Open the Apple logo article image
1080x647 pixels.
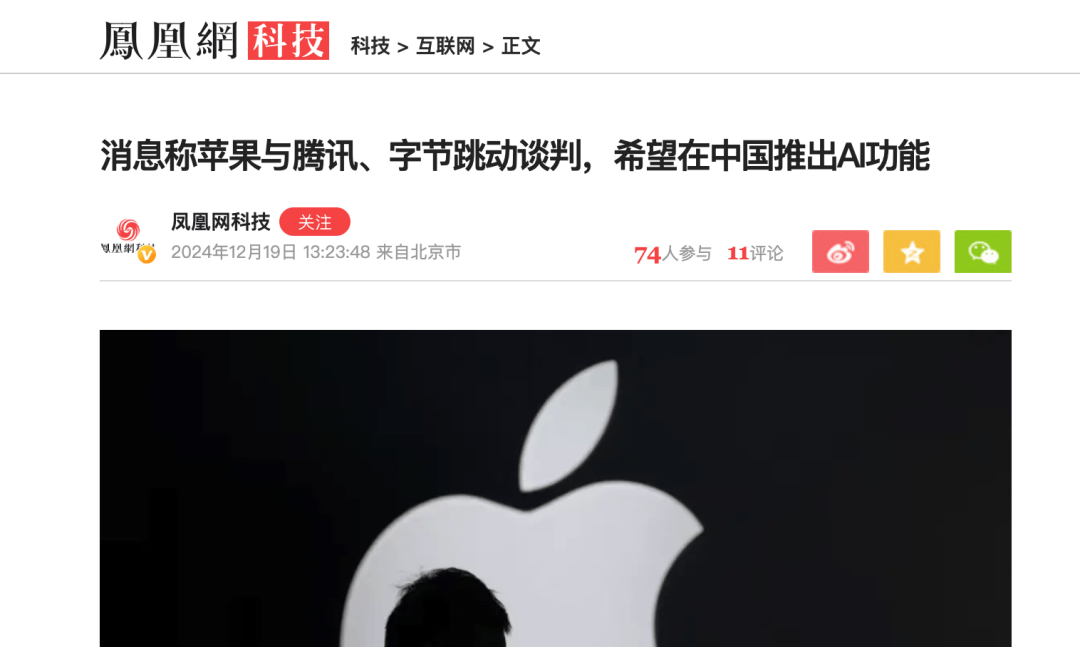556,489
